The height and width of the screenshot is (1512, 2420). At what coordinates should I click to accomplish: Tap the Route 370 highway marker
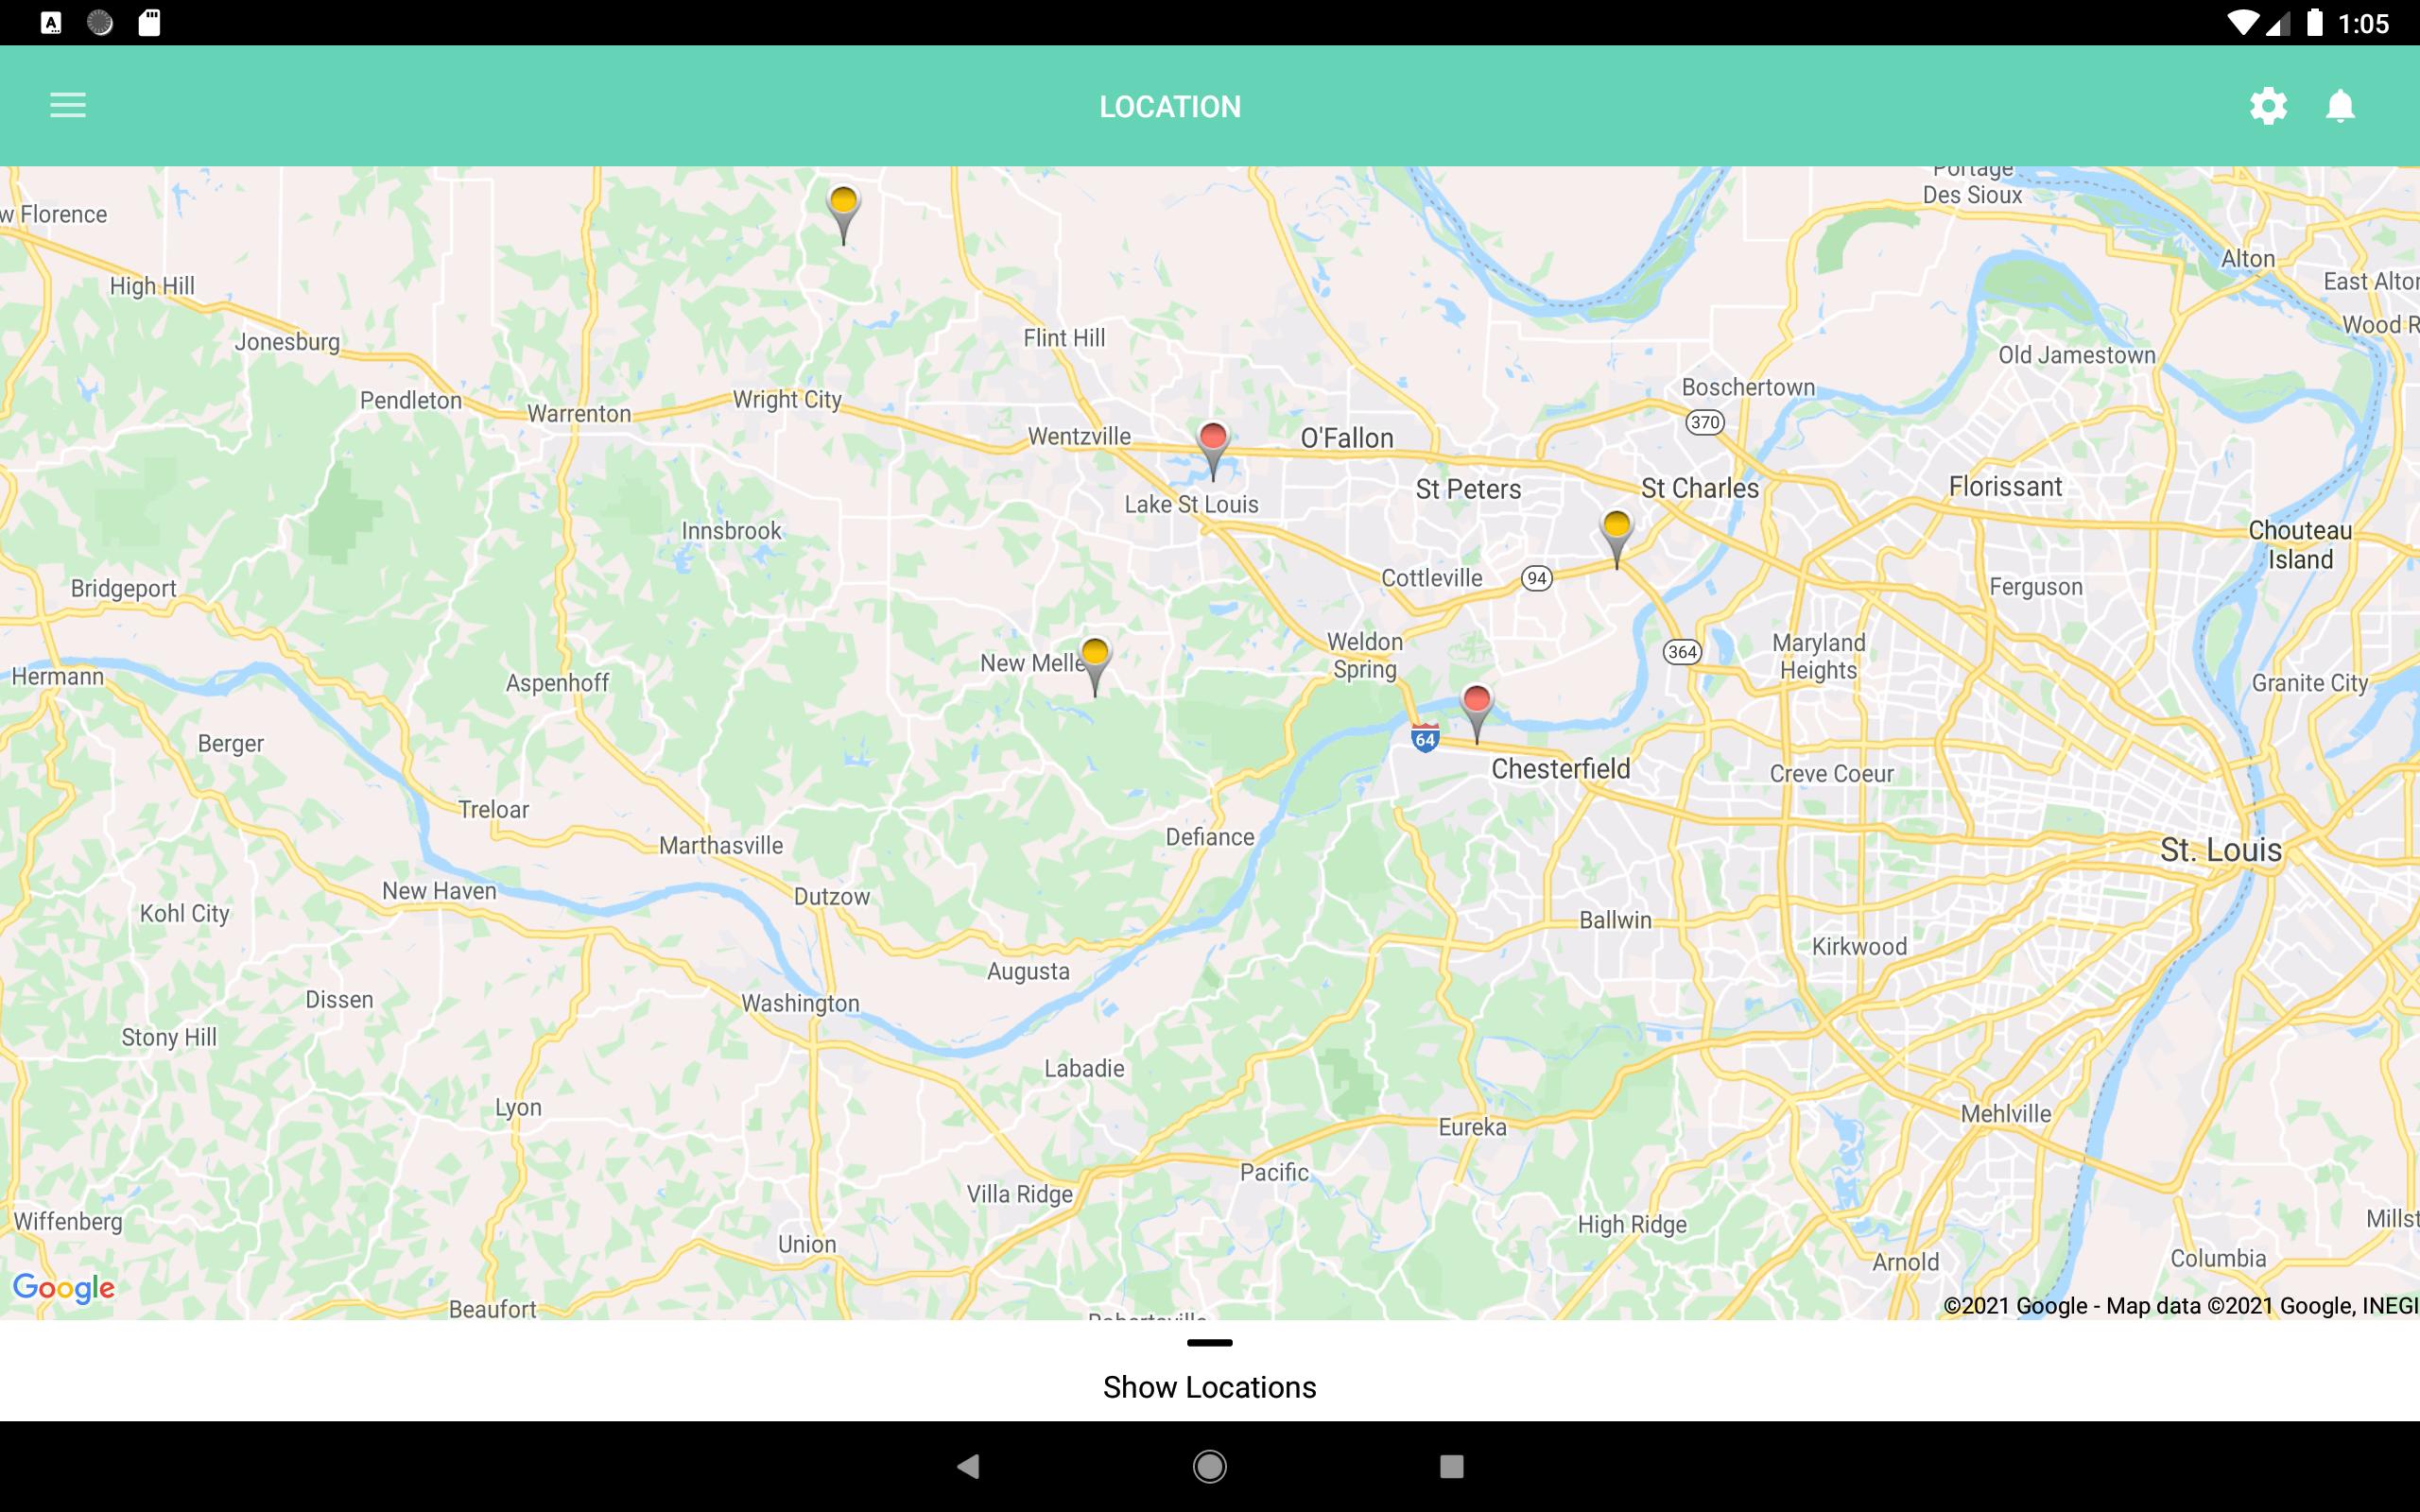coord(1705,422)
